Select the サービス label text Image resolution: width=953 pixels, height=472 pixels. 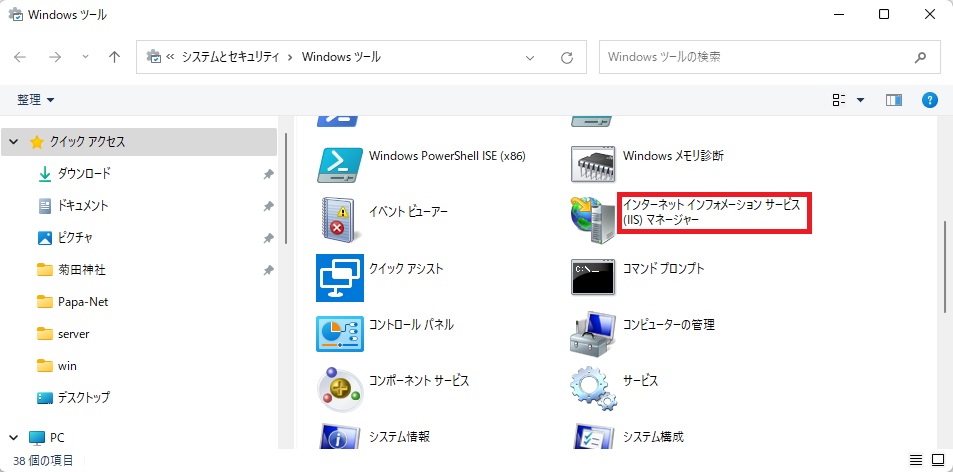click(x=640, y=381)
